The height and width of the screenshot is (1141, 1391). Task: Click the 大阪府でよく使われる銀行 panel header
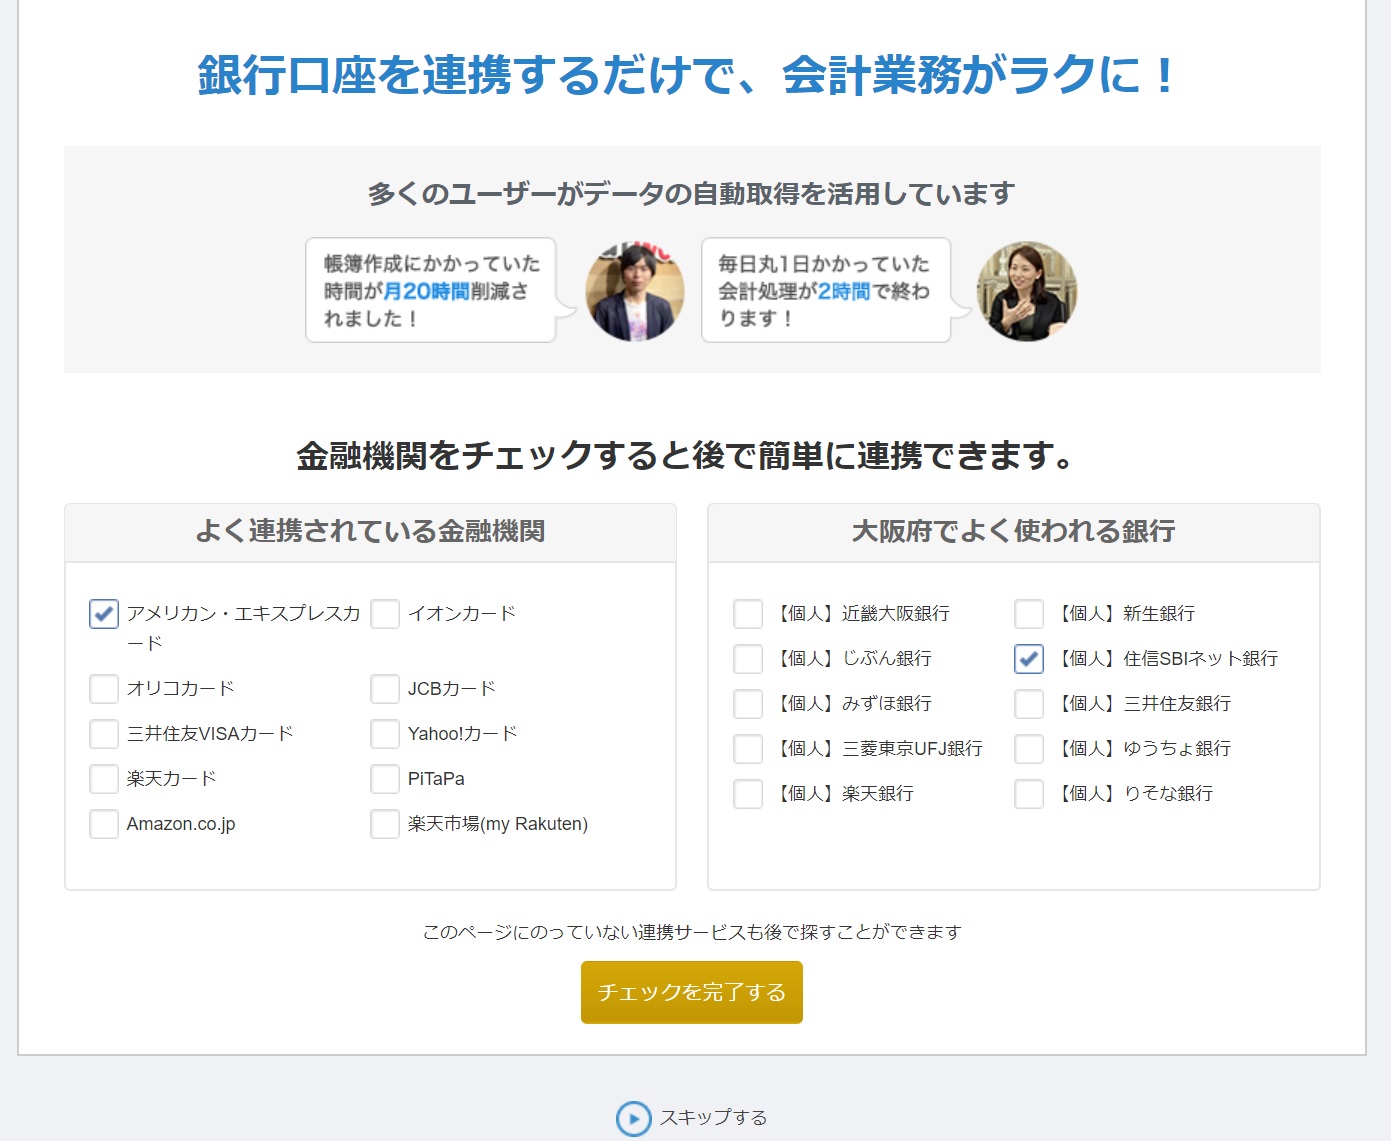point(1014,532)
